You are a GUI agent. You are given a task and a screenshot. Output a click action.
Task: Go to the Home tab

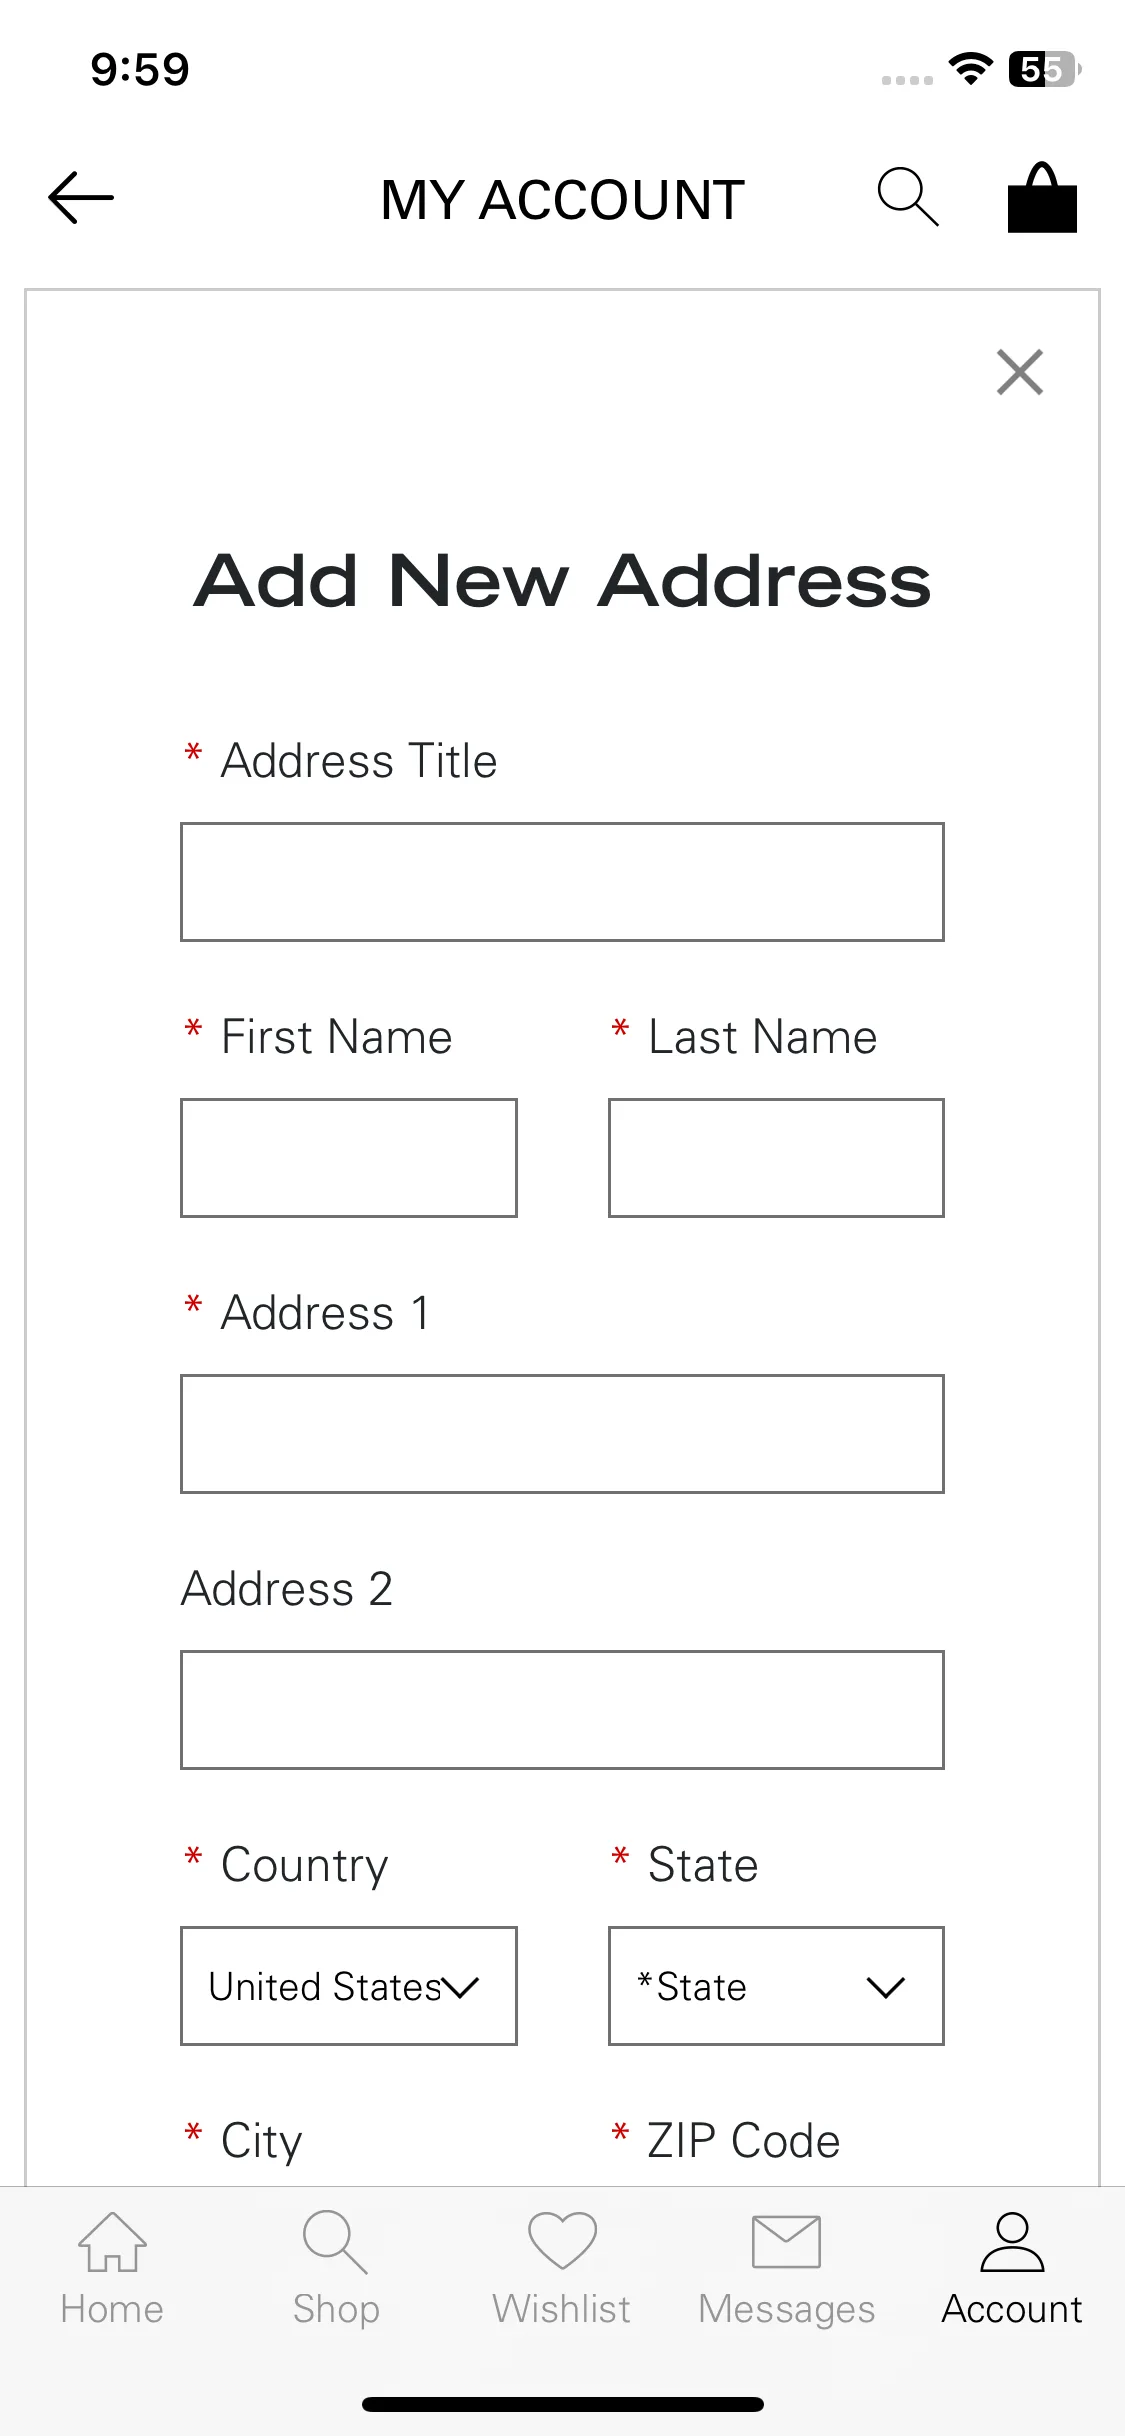[112, 2268]
